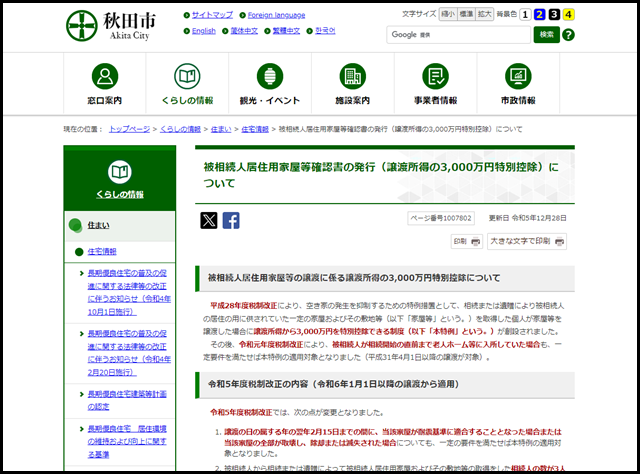The image size is (640, 474).
Task: Open 観光・イベント lantern icon
Action: click(267, 77)
